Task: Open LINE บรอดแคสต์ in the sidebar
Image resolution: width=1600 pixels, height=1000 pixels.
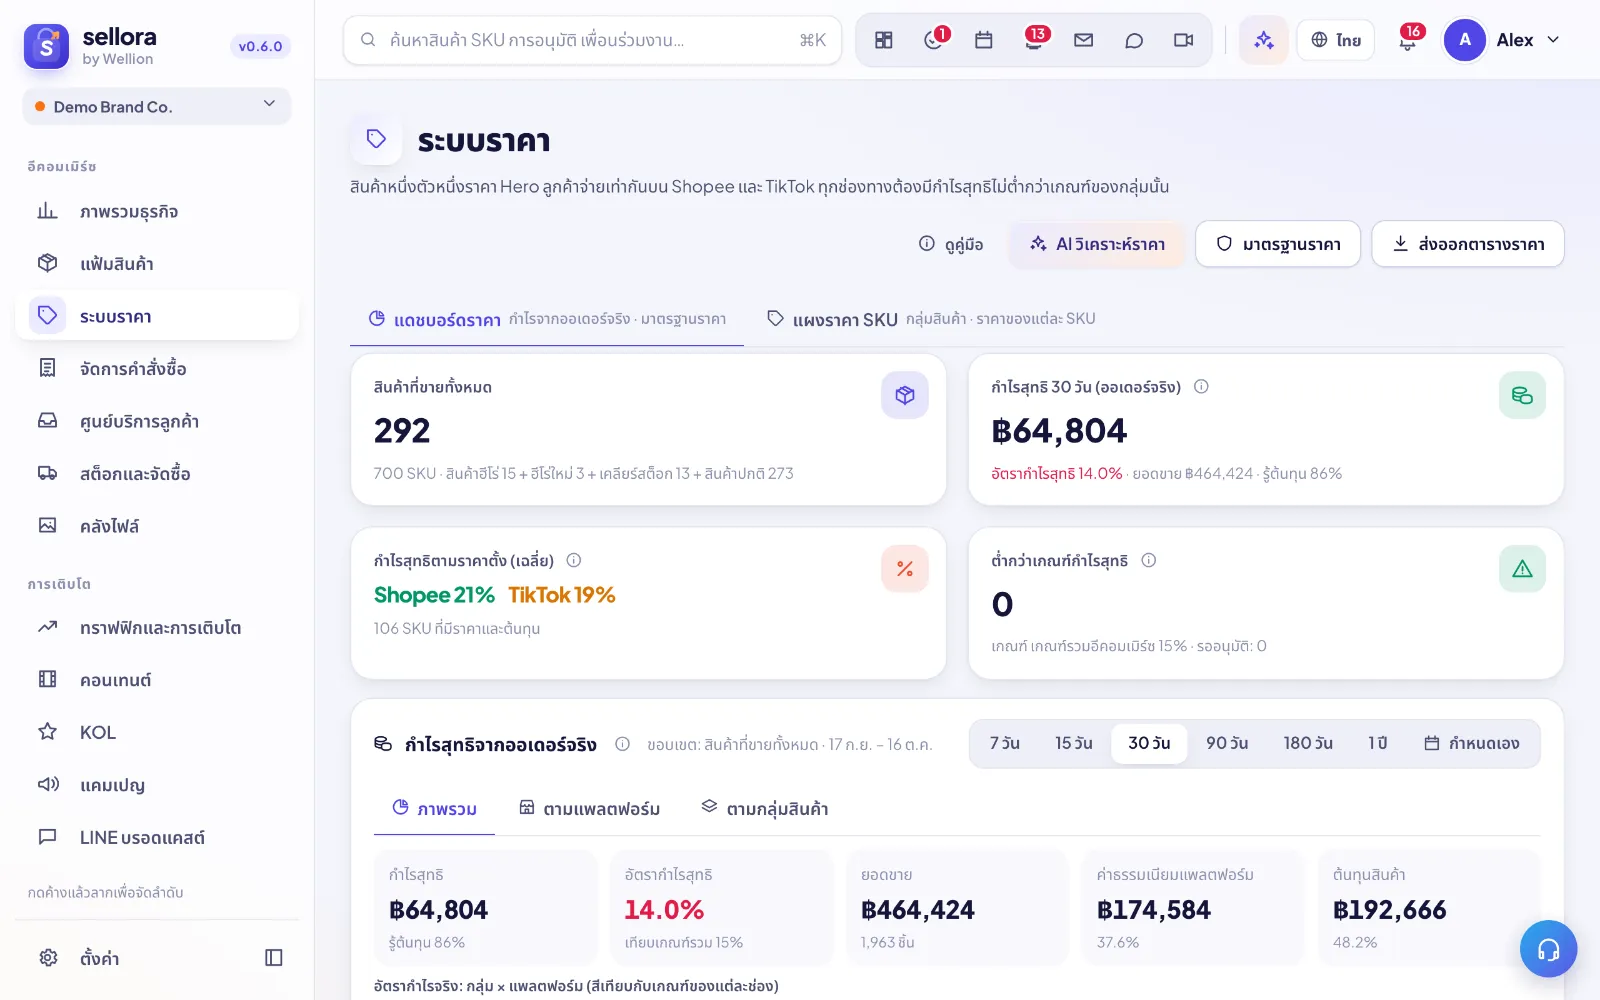Action: click(x=157, y=837)
